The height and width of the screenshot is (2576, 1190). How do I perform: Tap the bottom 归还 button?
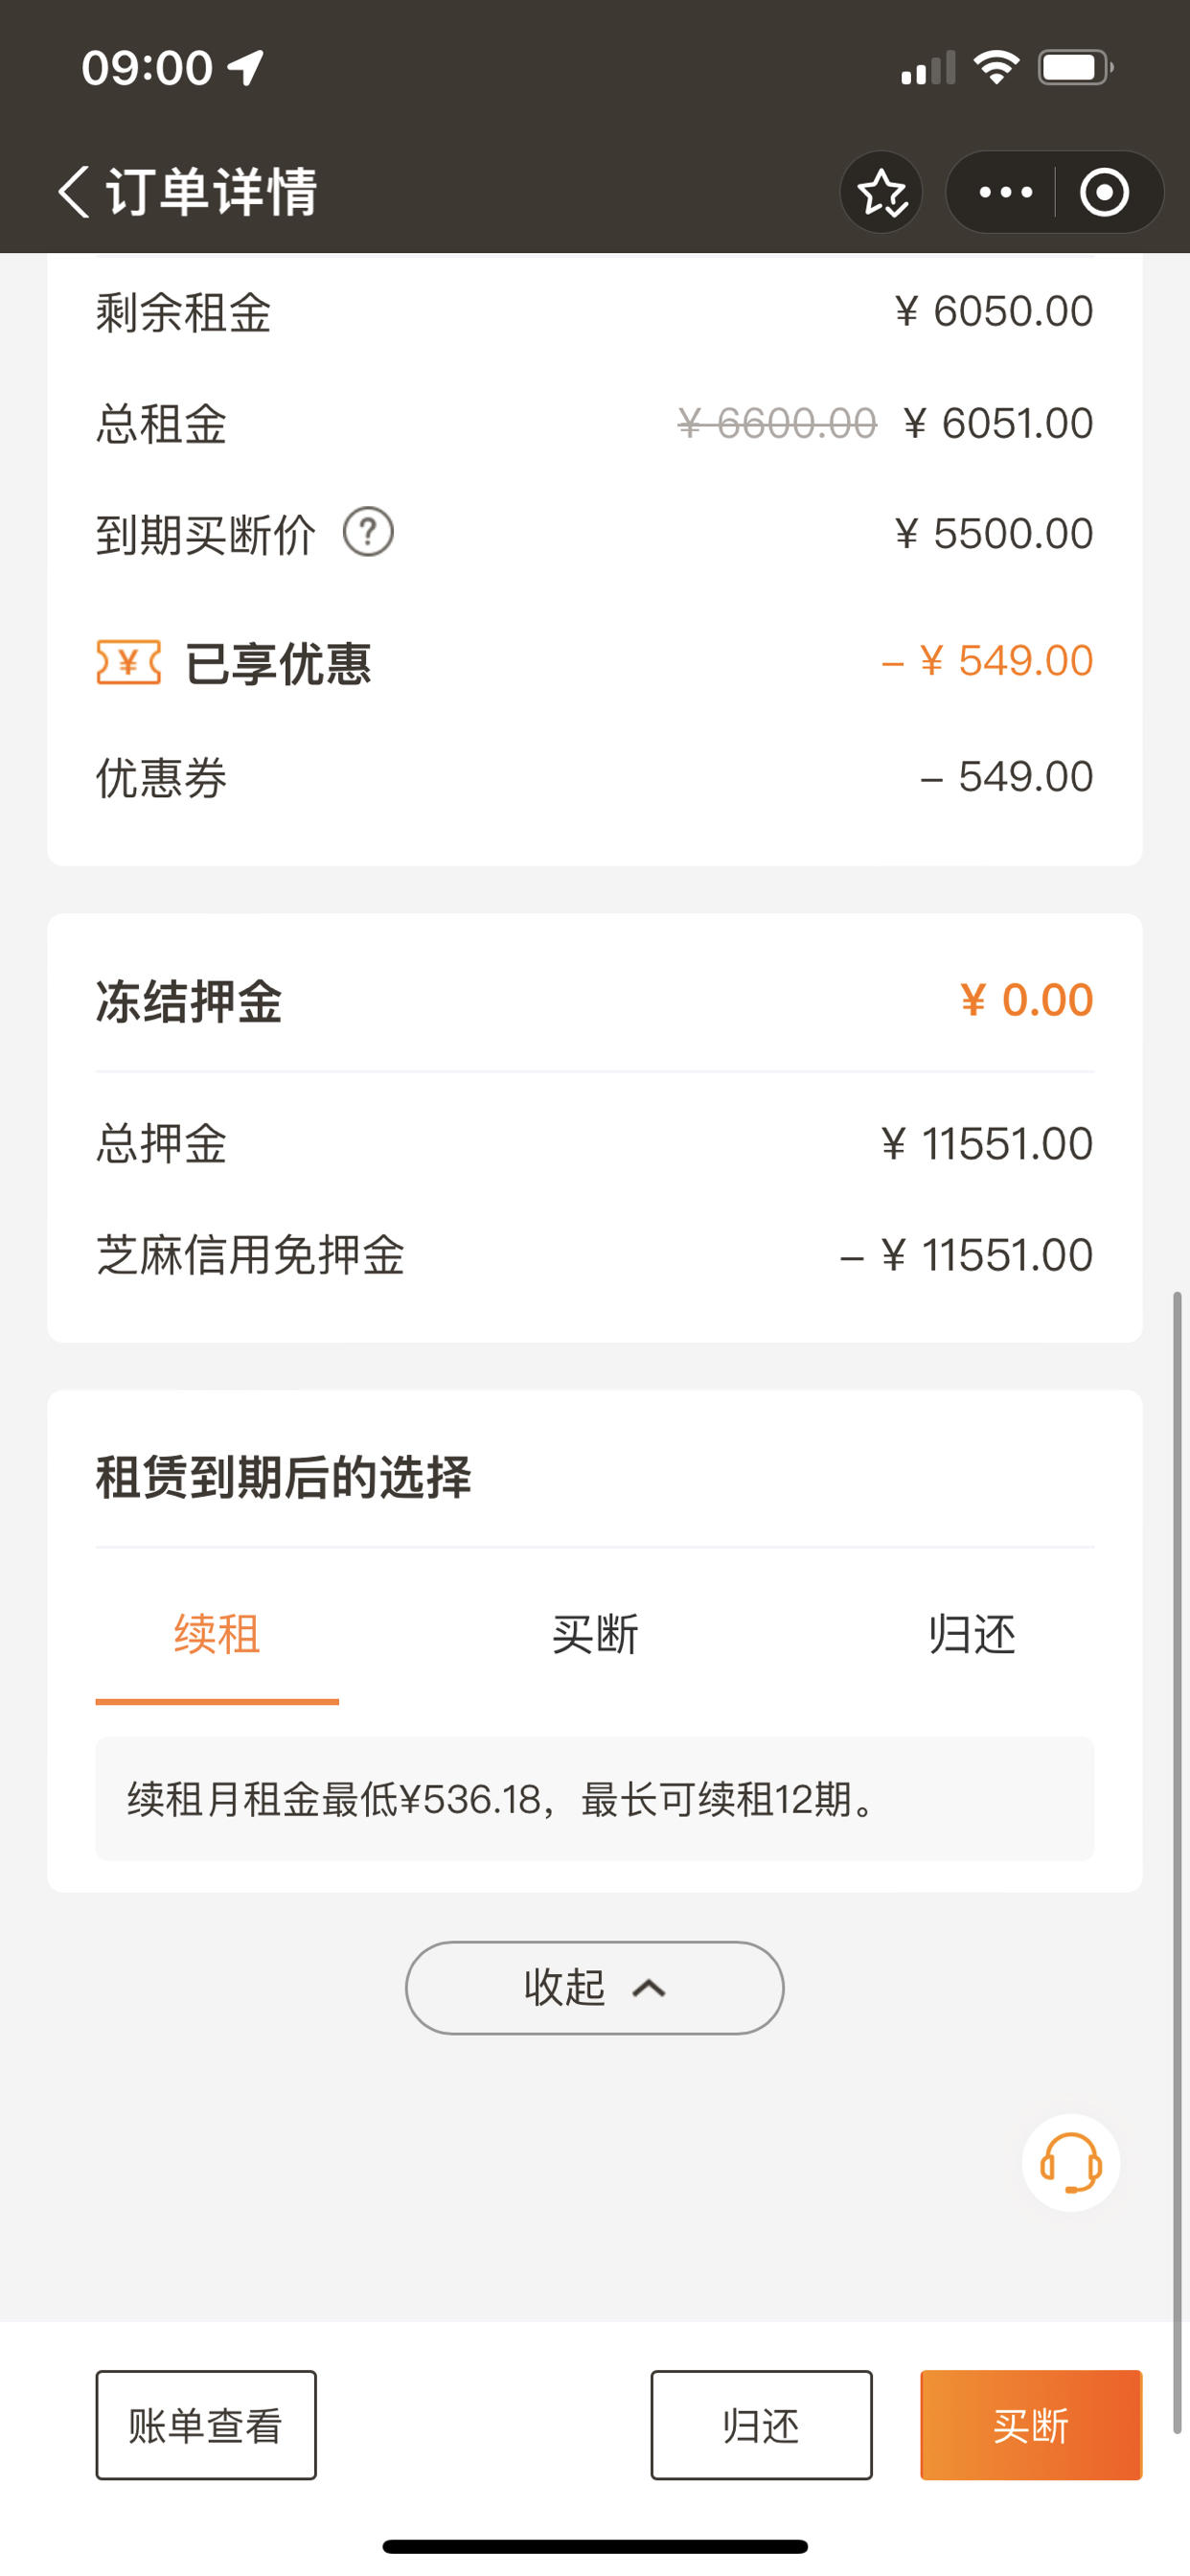761,2425
